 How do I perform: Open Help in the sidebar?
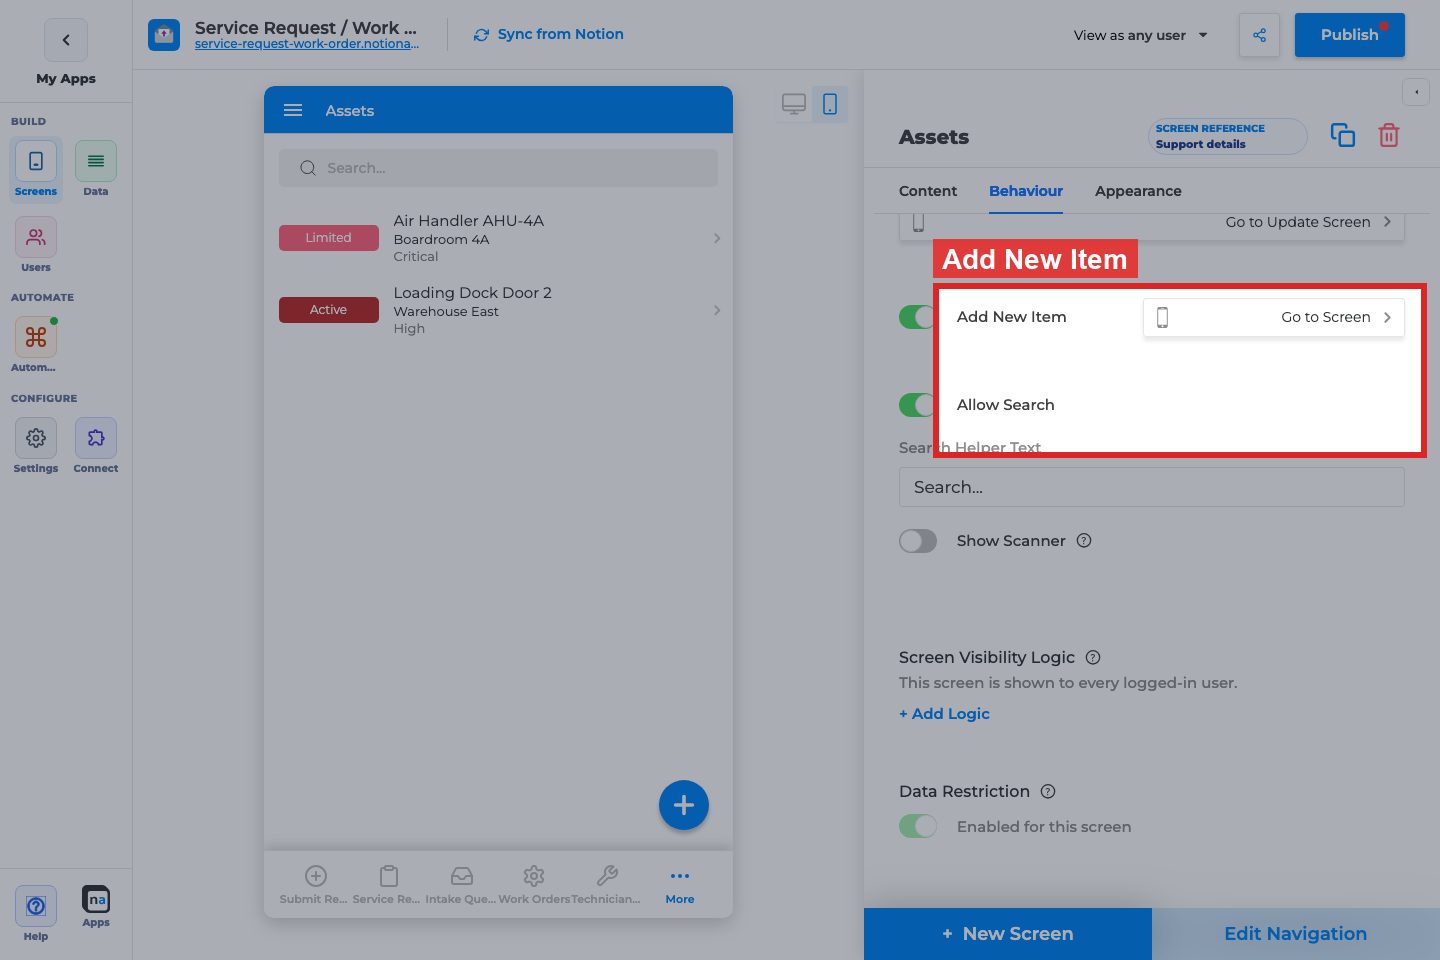tap(36, 913)
